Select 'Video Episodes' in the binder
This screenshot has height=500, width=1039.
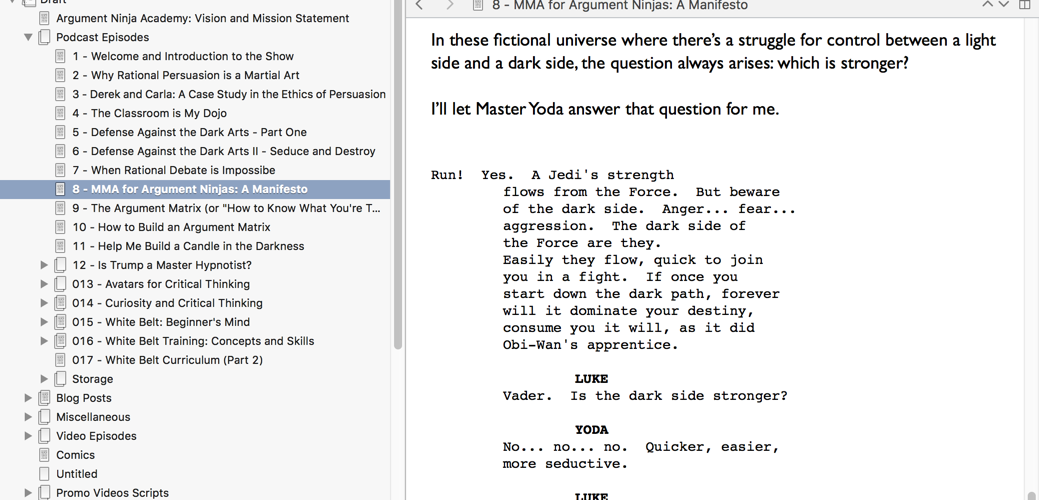point(97,436)
